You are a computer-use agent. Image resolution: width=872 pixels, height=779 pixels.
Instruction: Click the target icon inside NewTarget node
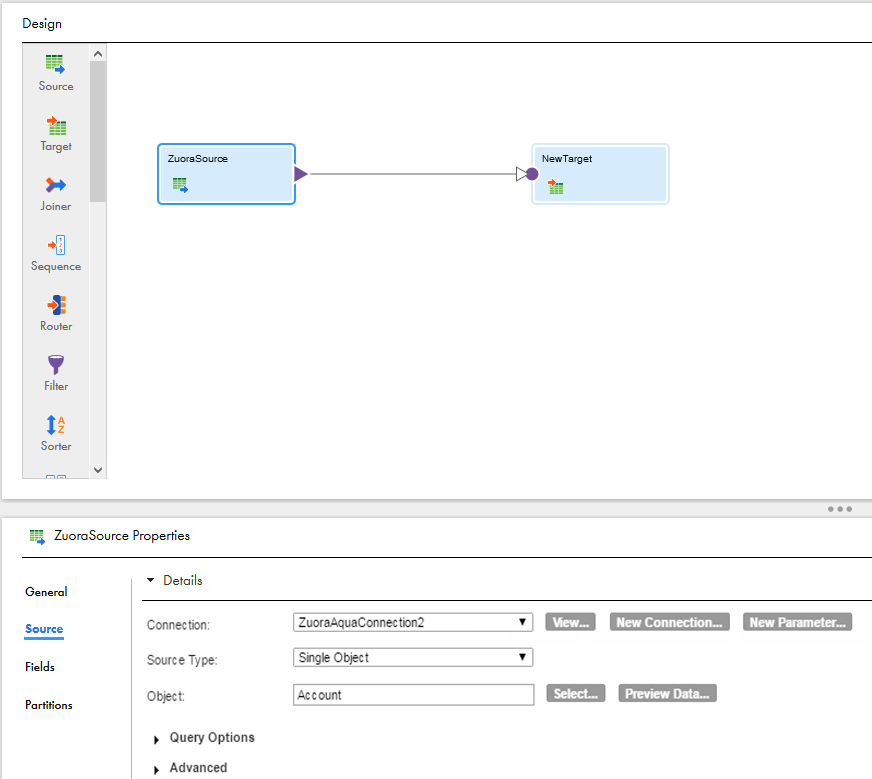(x=555, y=186)
